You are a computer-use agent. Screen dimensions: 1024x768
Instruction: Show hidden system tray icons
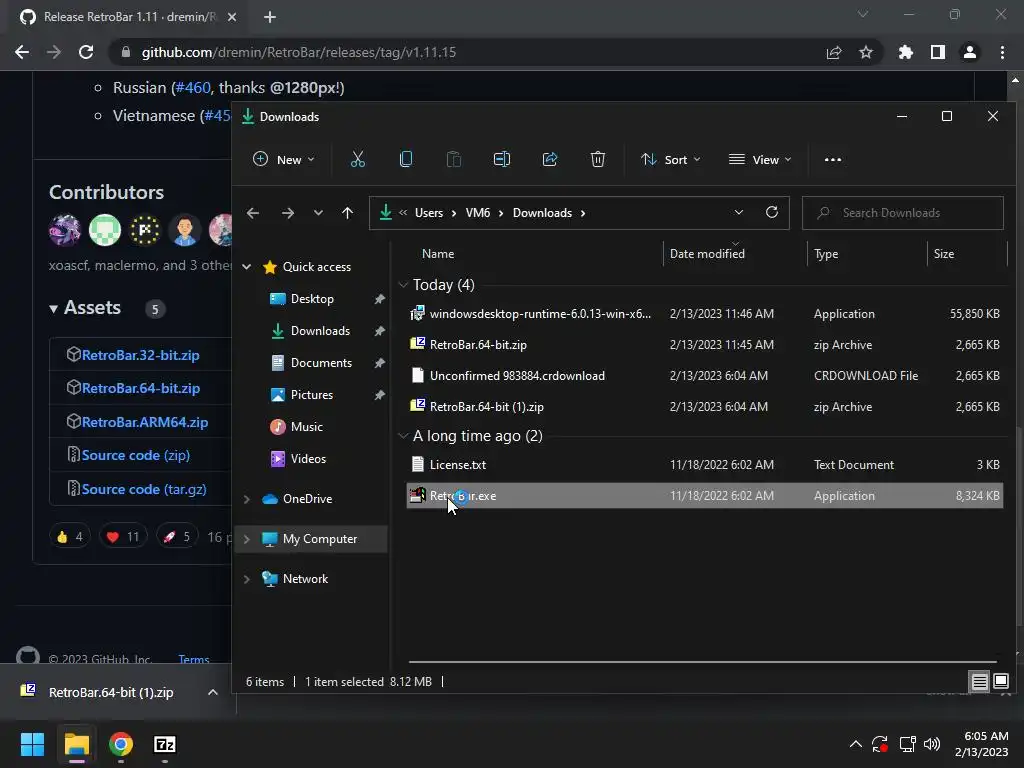856,744
